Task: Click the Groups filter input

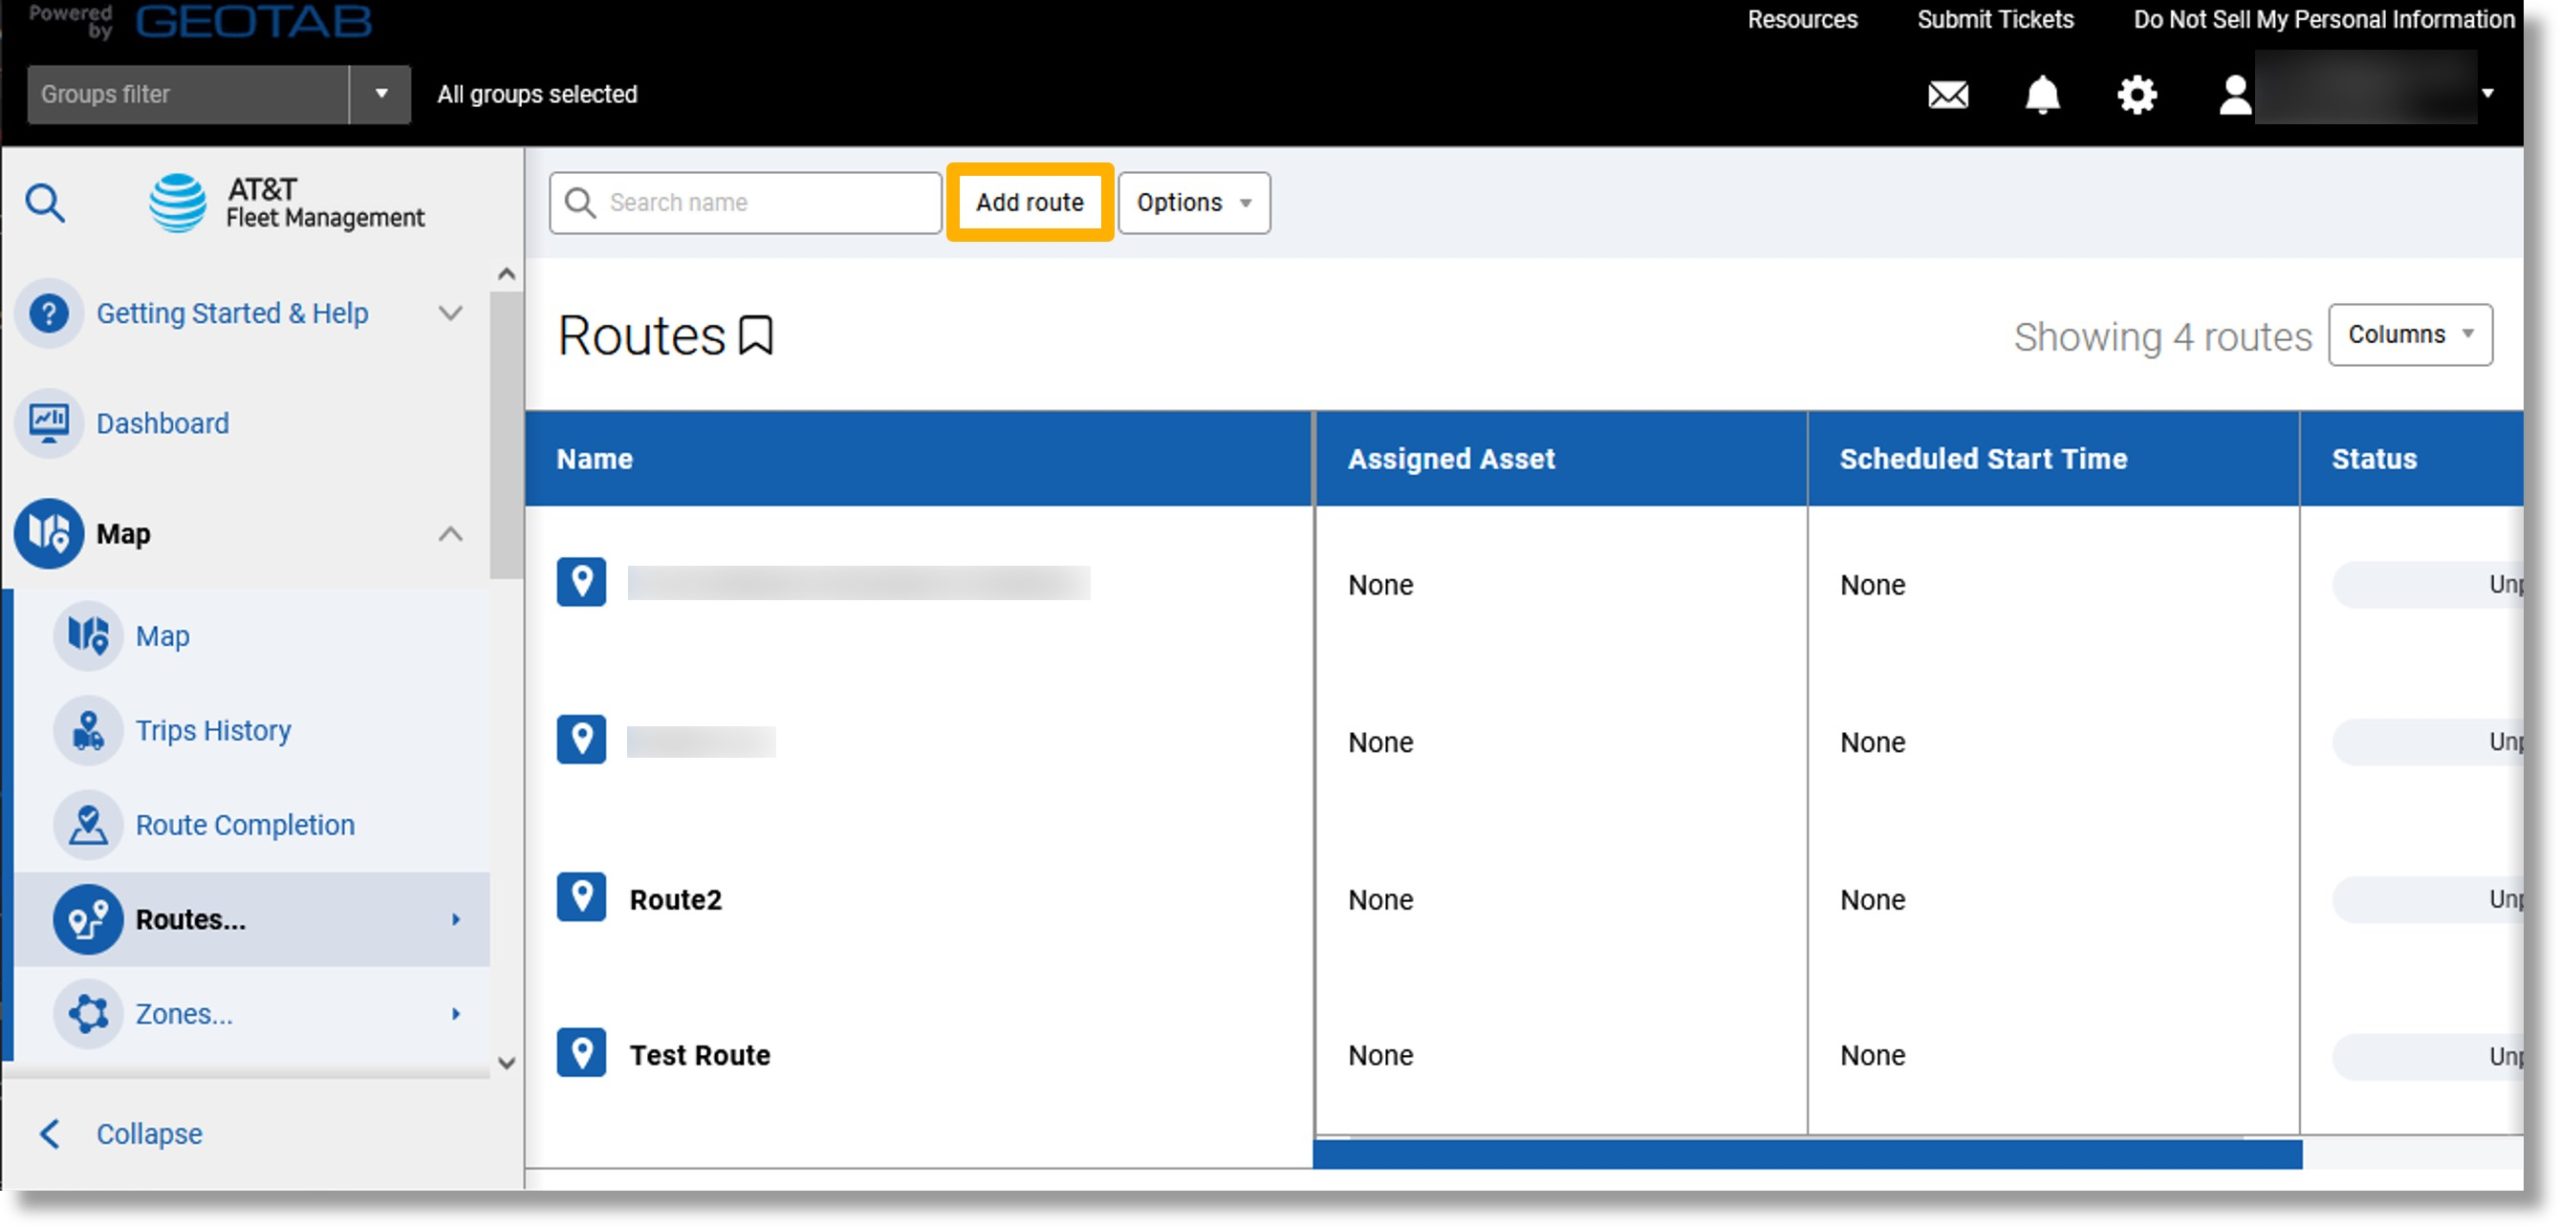Action: (x=188, y=95)
